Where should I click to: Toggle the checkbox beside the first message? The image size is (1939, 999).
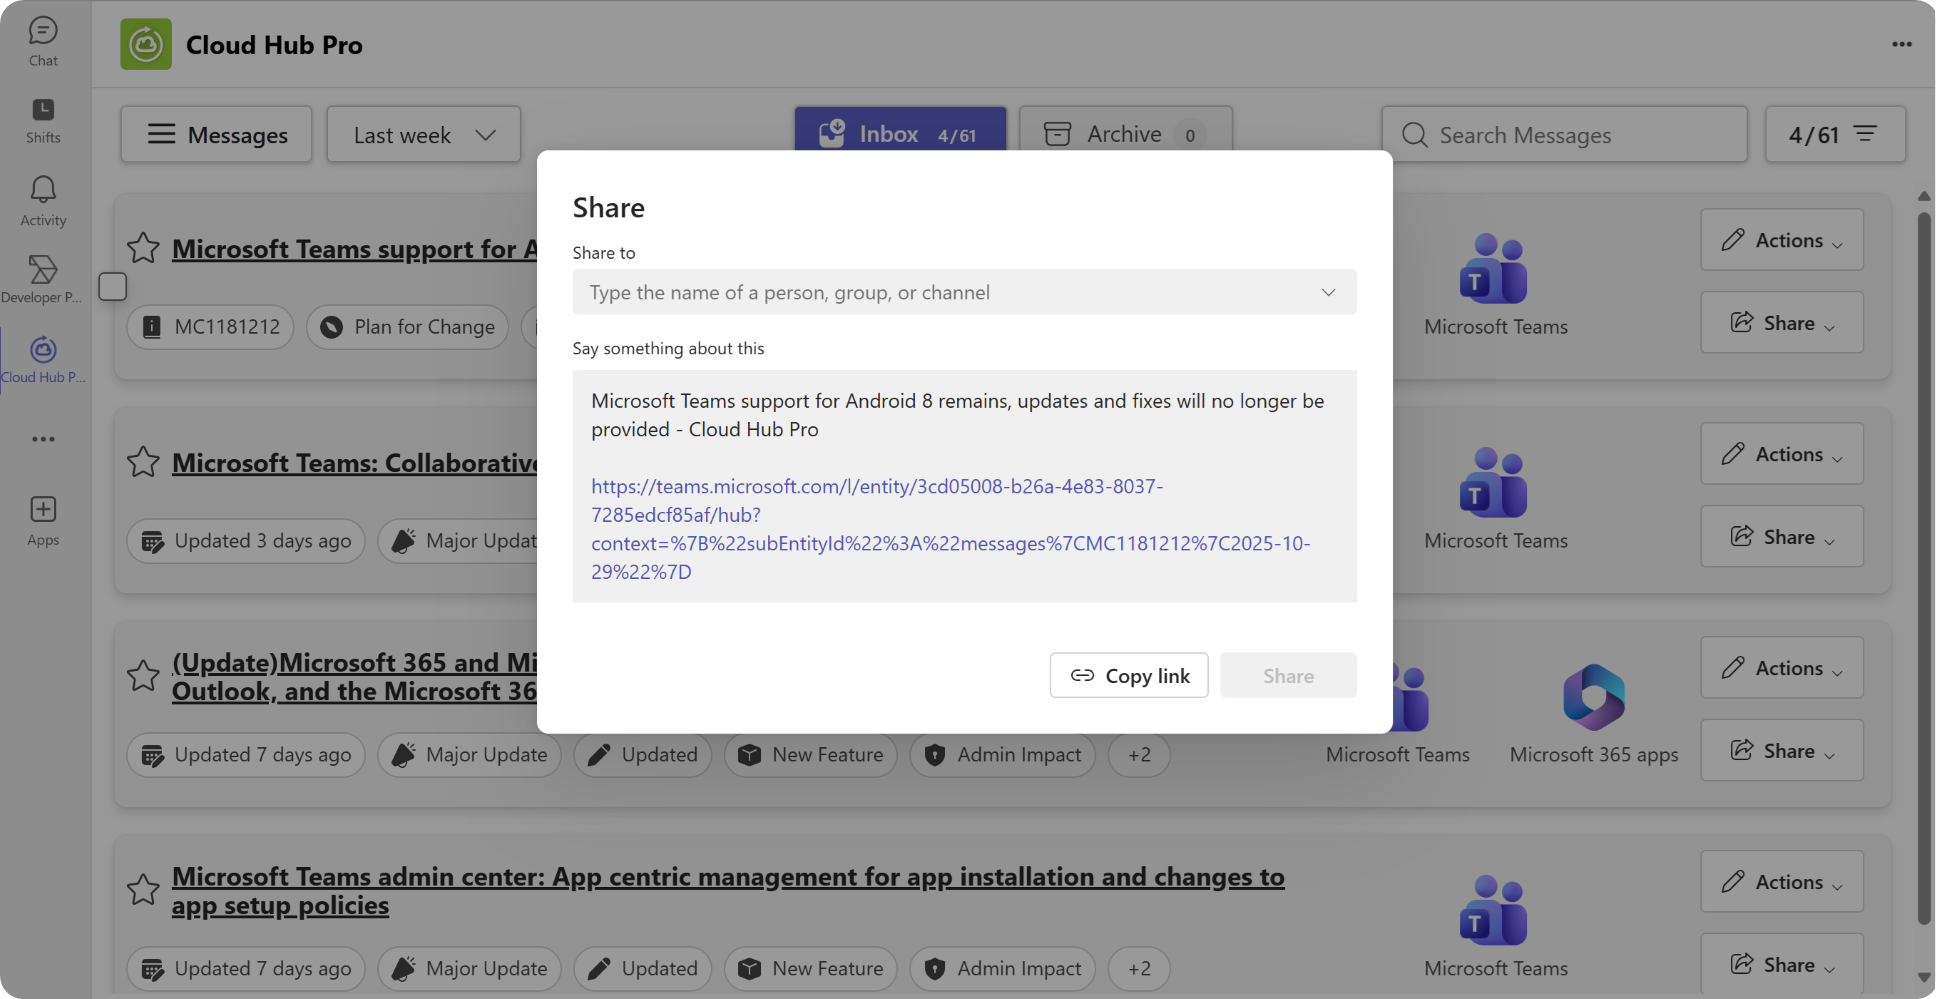(112, 286)
